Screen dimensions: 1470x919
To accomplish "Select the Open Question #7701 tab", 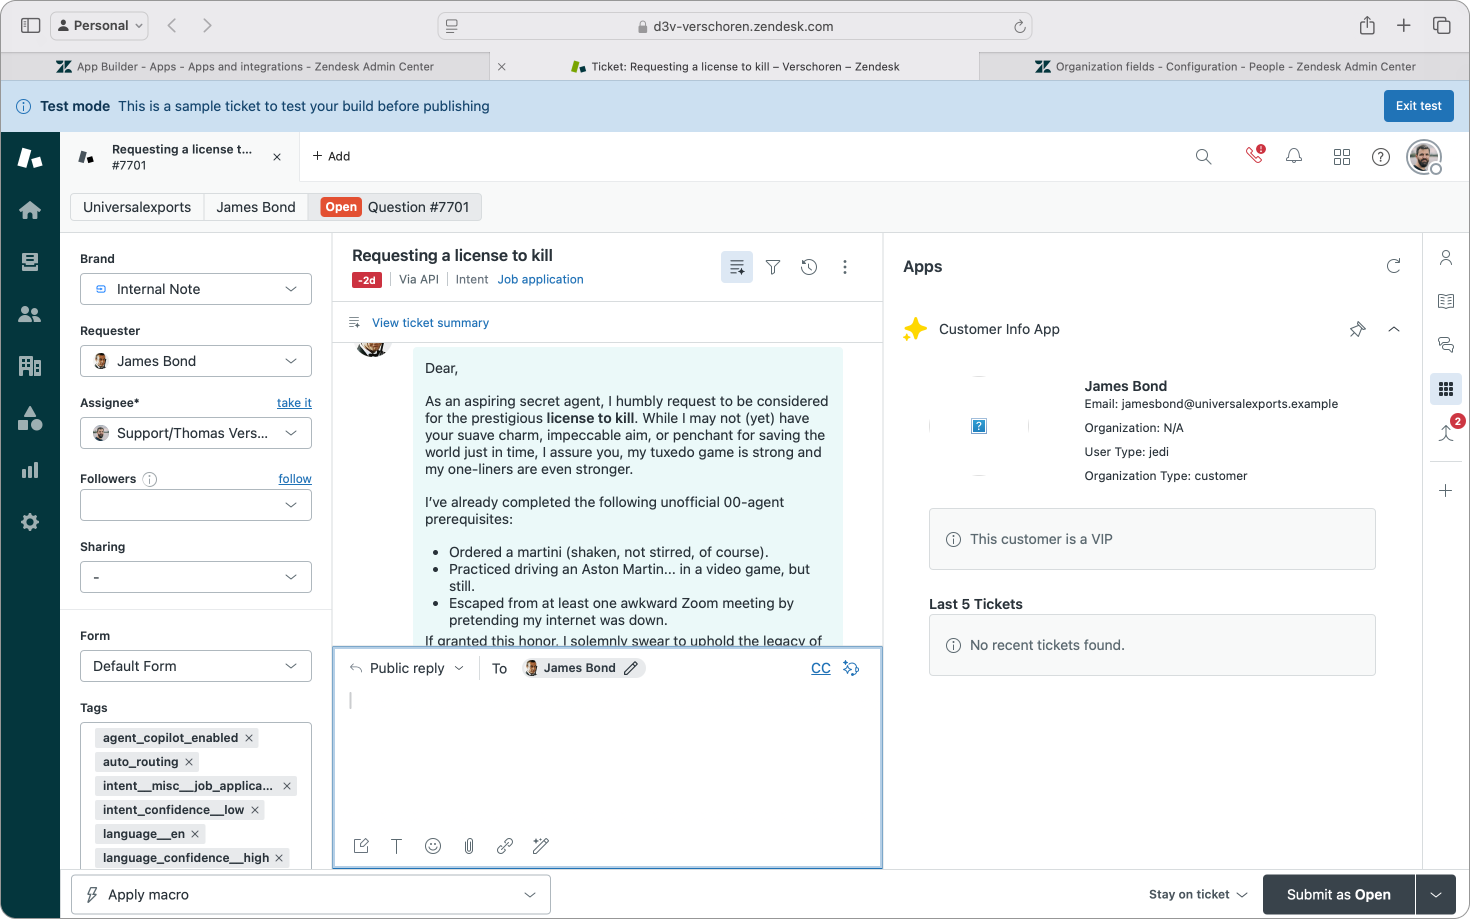I will pyautogui.click(x=395, y=207).
